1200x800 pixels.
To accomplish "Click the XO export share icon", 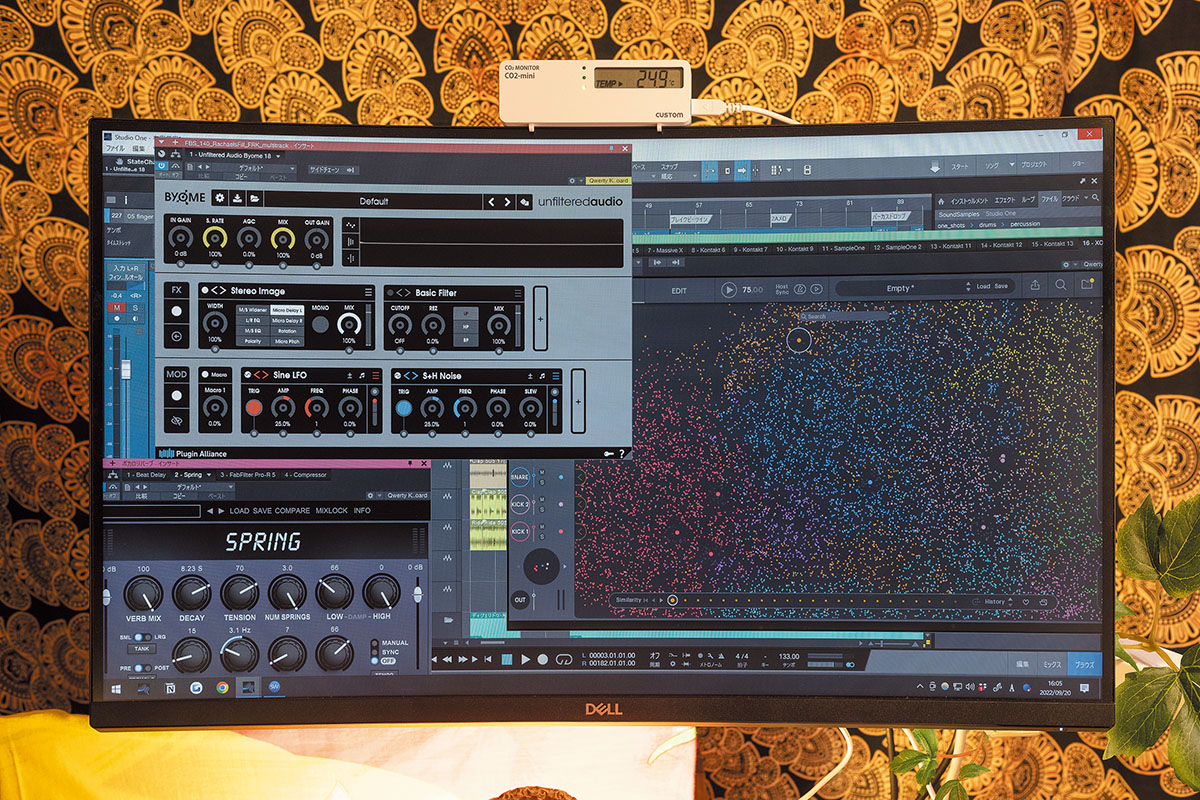I will 1035,286.
